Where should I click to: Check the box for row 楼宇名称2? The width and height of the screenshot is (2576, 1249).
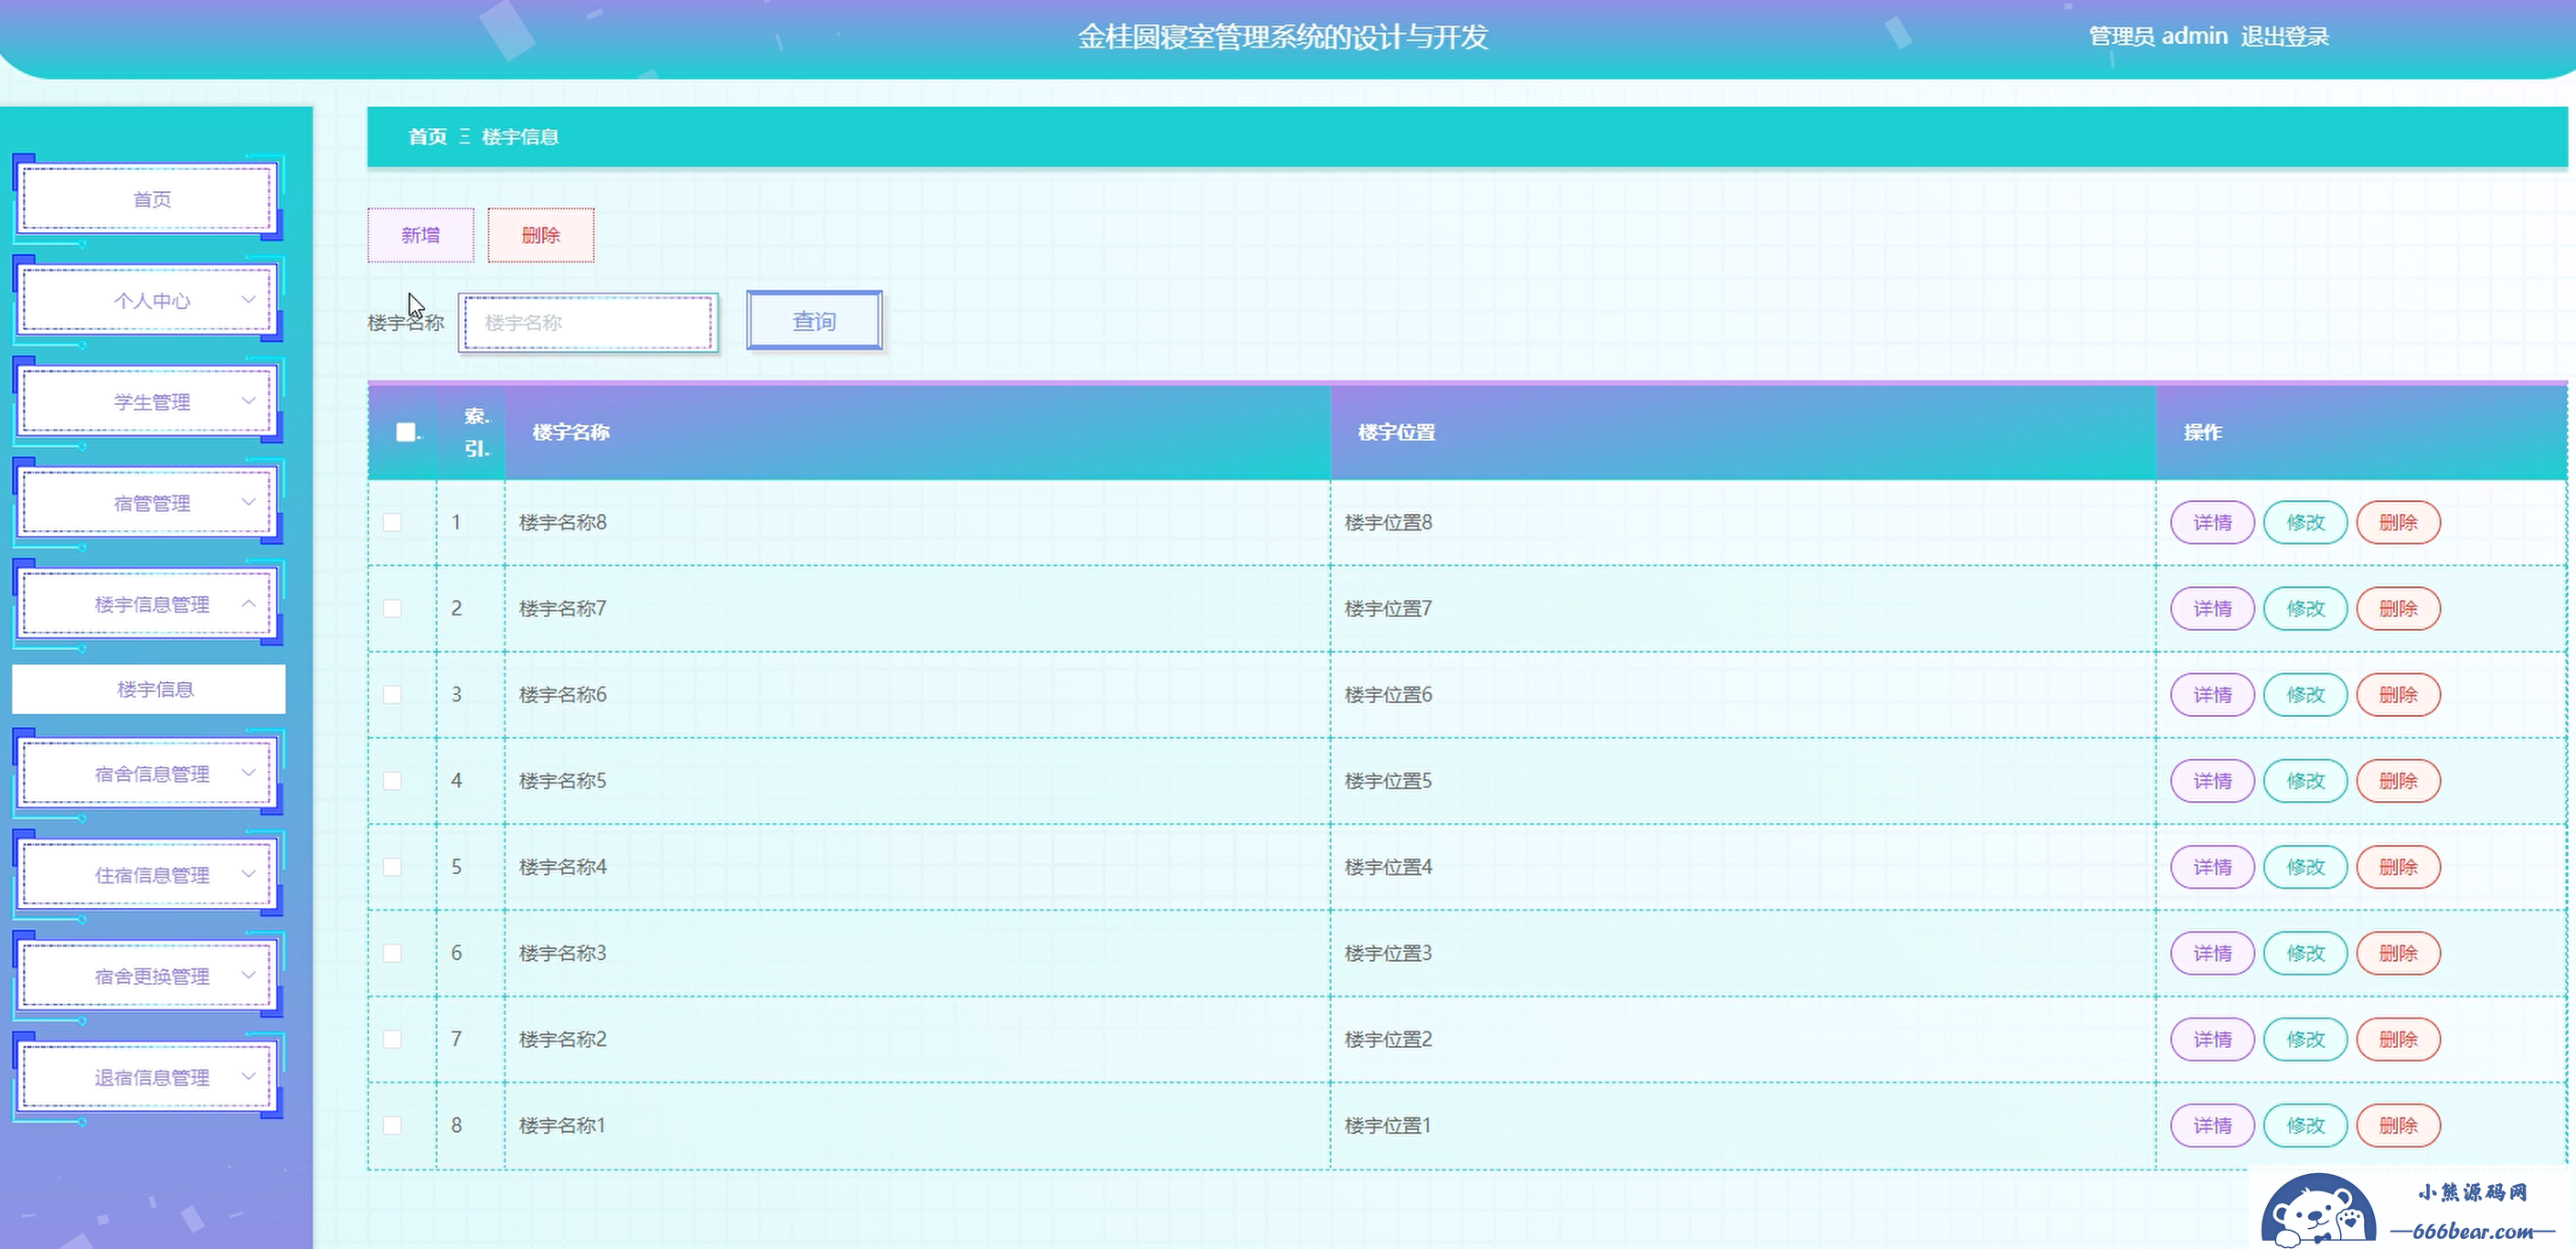[x=392, y=1039]
